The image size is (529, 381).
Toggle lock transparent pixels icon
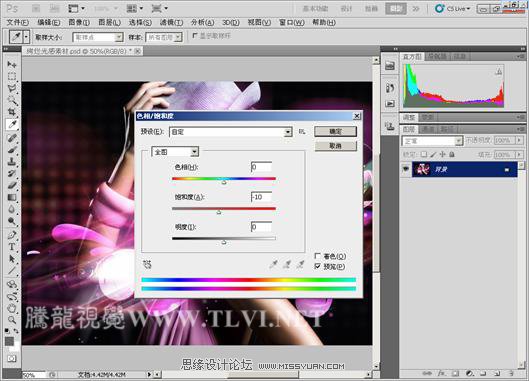click(x=424, y=154)
